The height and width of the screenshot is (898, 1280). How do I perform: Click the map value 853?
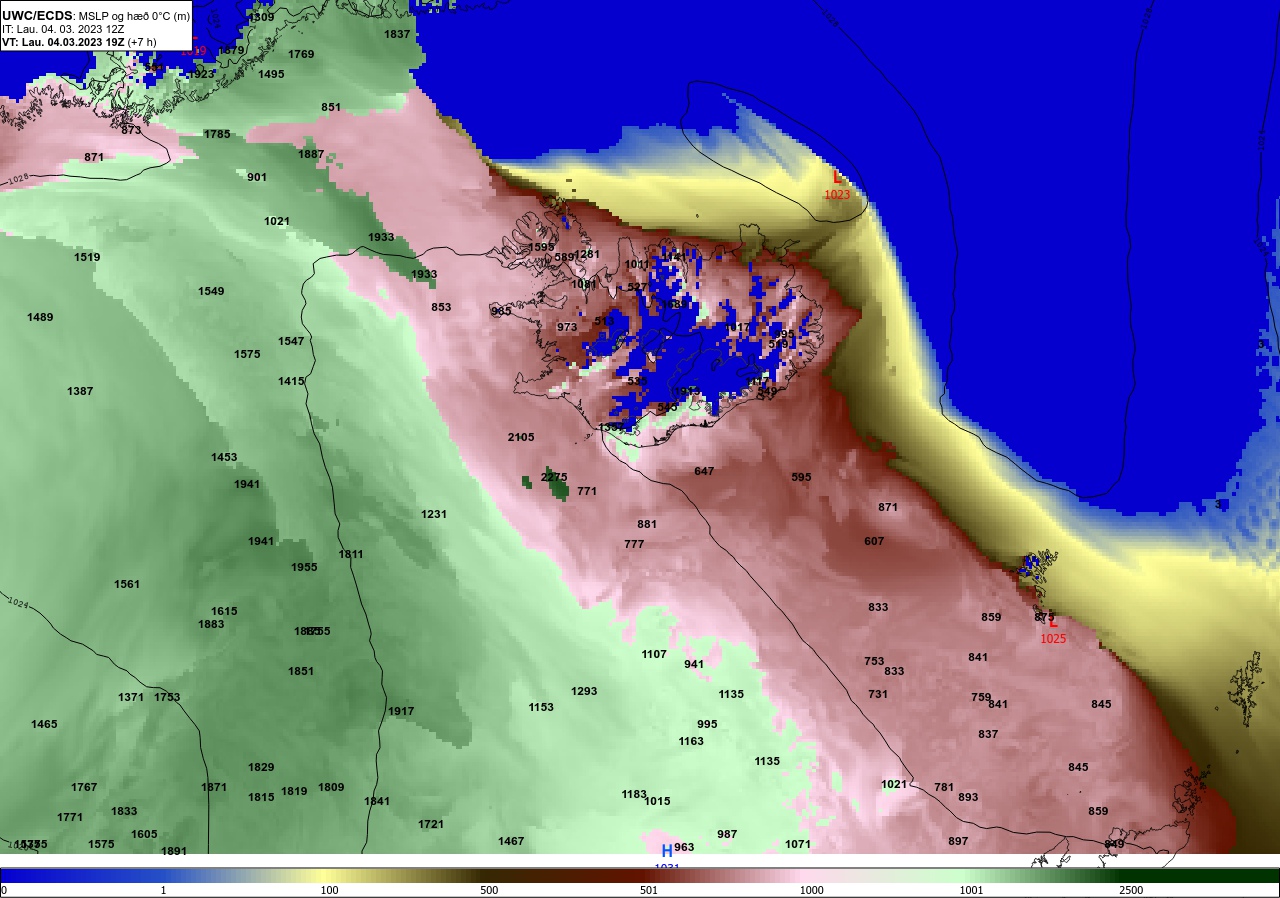441,307
